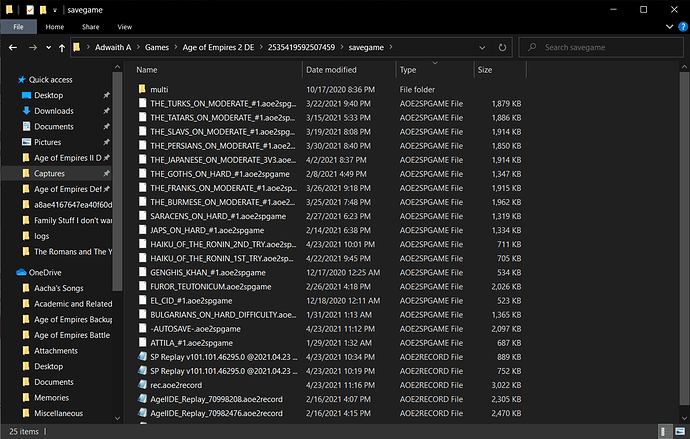Screen dimensions: 690x439
Task: Click Adwaith A in the breadcrumb
Action: (113, 48)
